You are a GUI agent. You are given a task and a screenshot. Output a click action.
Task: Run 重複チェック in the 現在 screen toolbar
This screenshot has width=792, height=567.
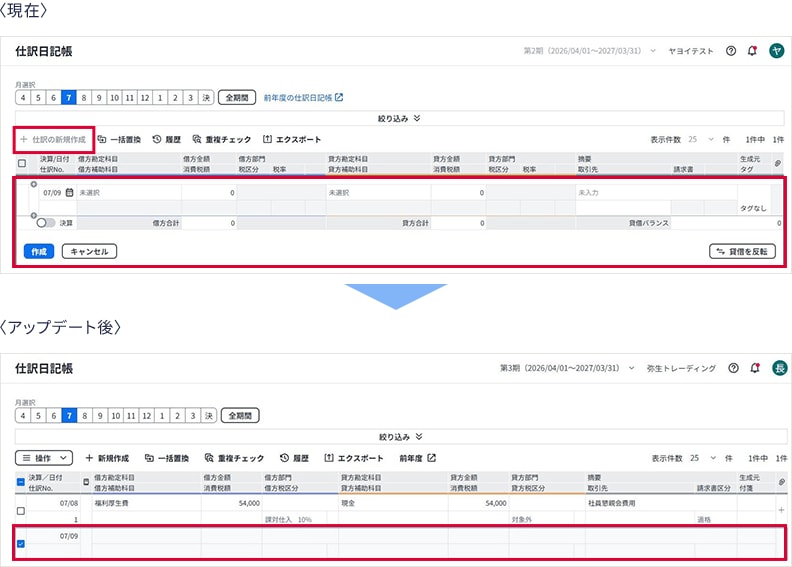[222, 139]
